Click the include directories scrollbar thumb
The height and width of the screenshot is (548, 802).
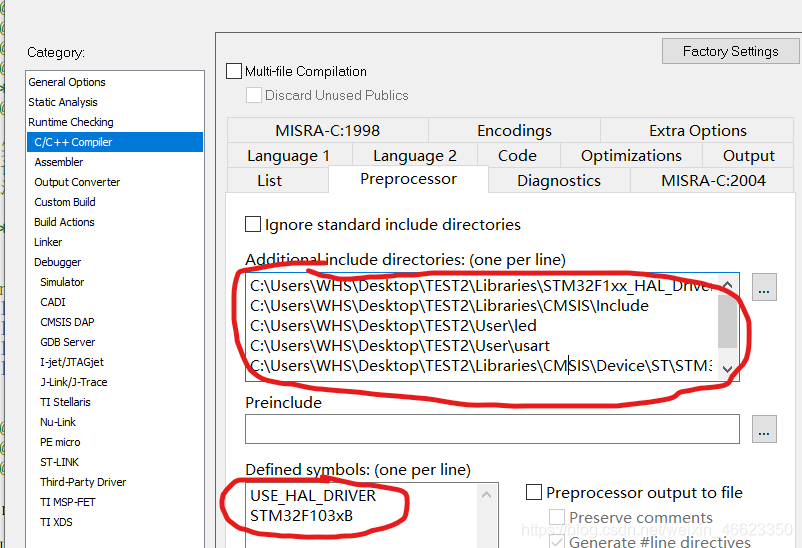[727, 321]
